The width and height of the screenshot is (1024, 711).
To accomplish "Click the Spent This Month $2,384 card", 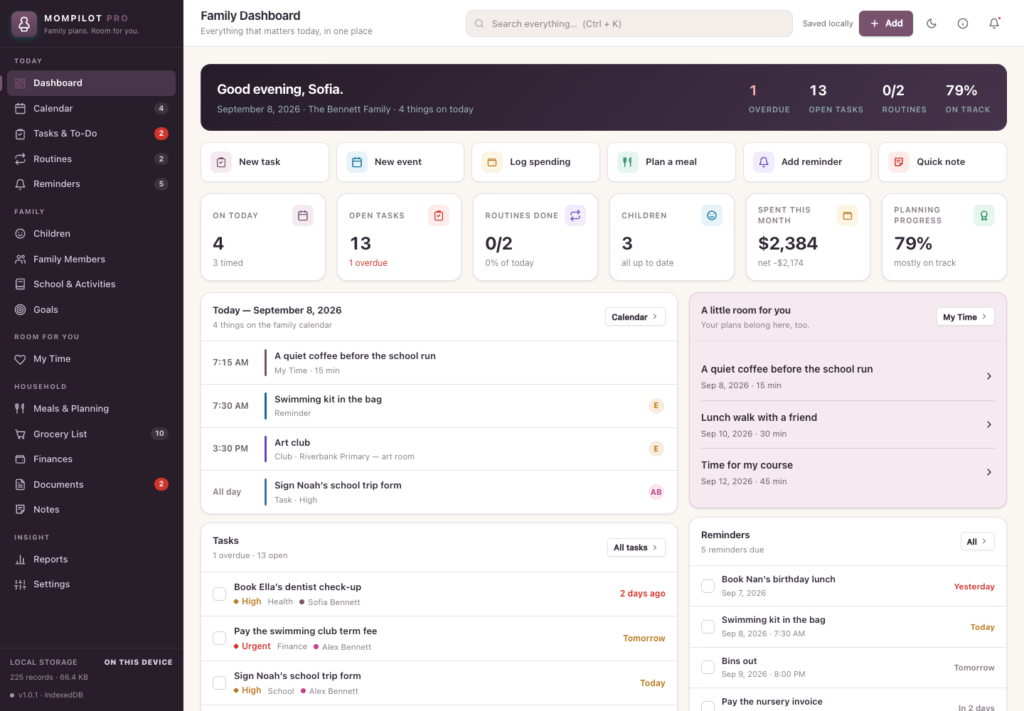I will coord(808,237).
